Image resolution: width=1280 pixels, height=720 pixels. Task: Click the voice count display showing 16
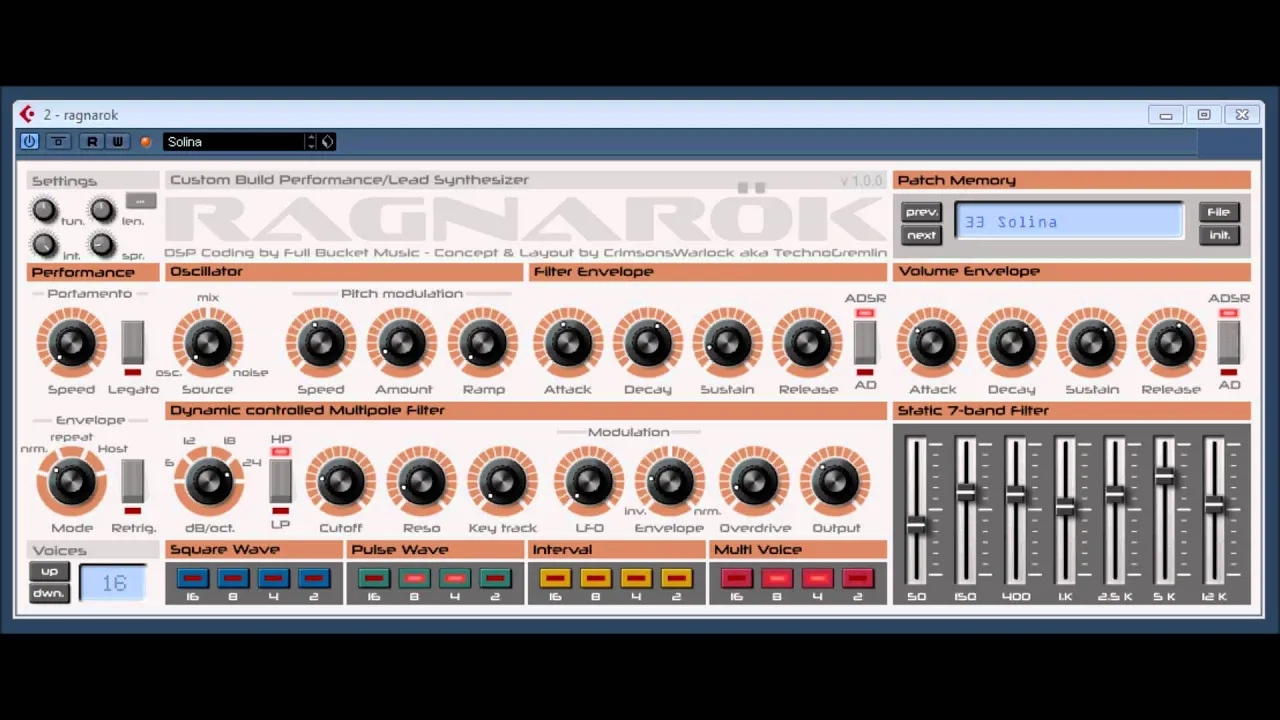113,583
